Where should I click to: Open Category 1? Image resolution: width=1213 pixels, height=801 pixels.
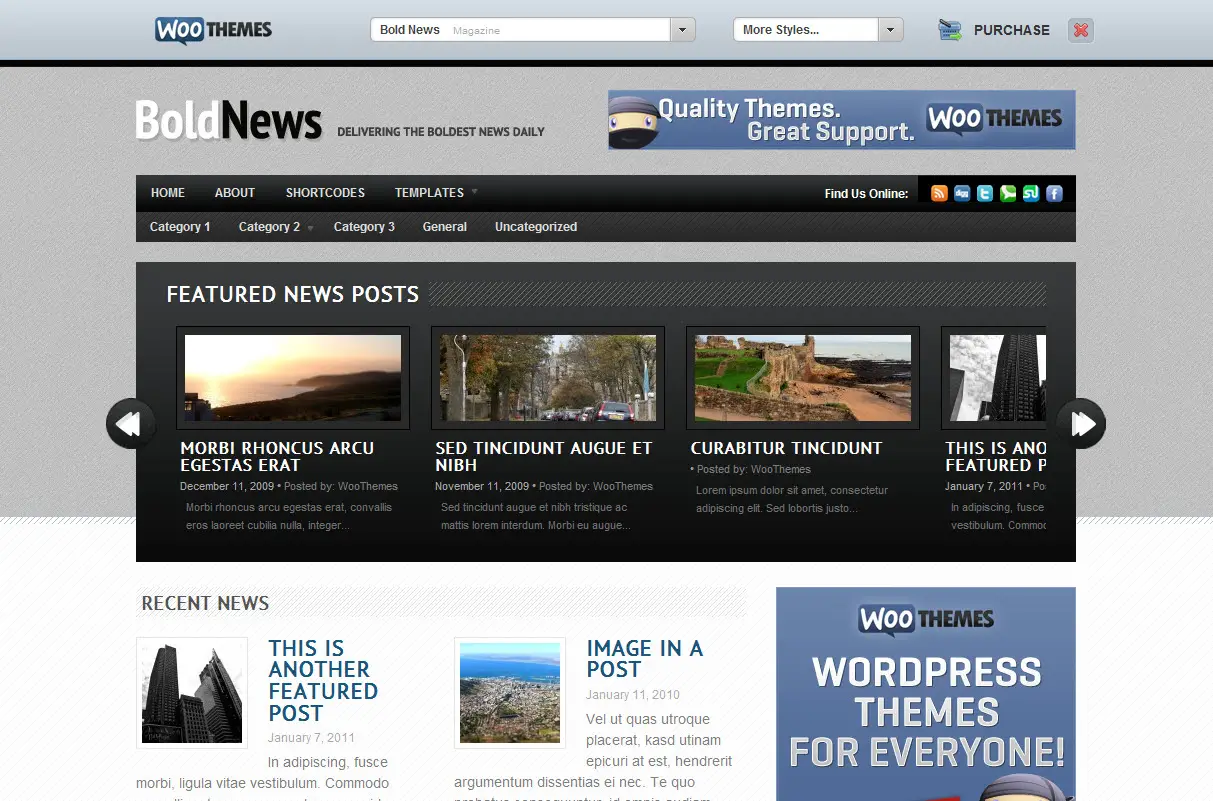(x=180, y=227)
